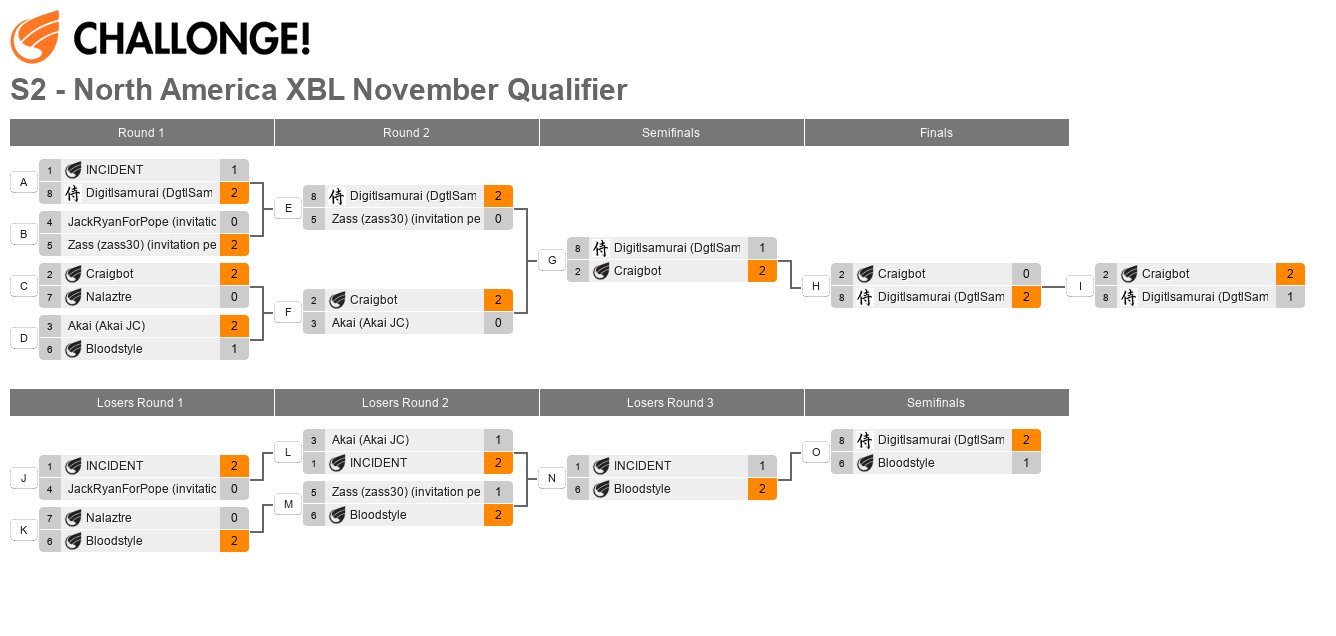Click Craigbot's orange score in match C
Screen dimensions: 1336x636
click(234, 274)
